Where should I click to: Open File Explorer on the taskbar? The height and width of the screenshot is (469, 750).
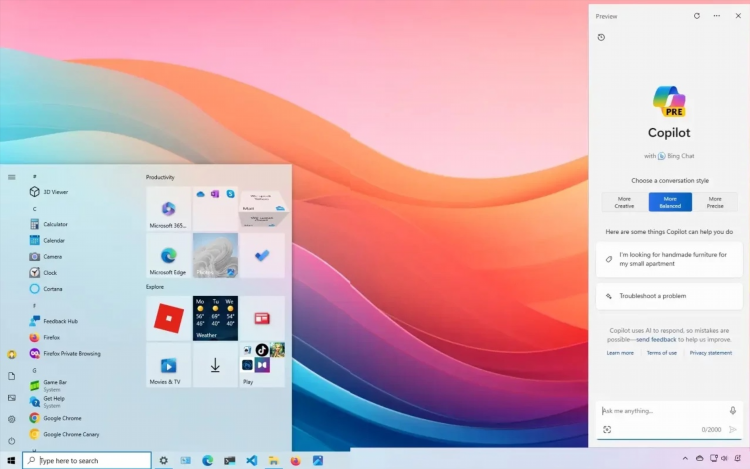tap(274, 460)
